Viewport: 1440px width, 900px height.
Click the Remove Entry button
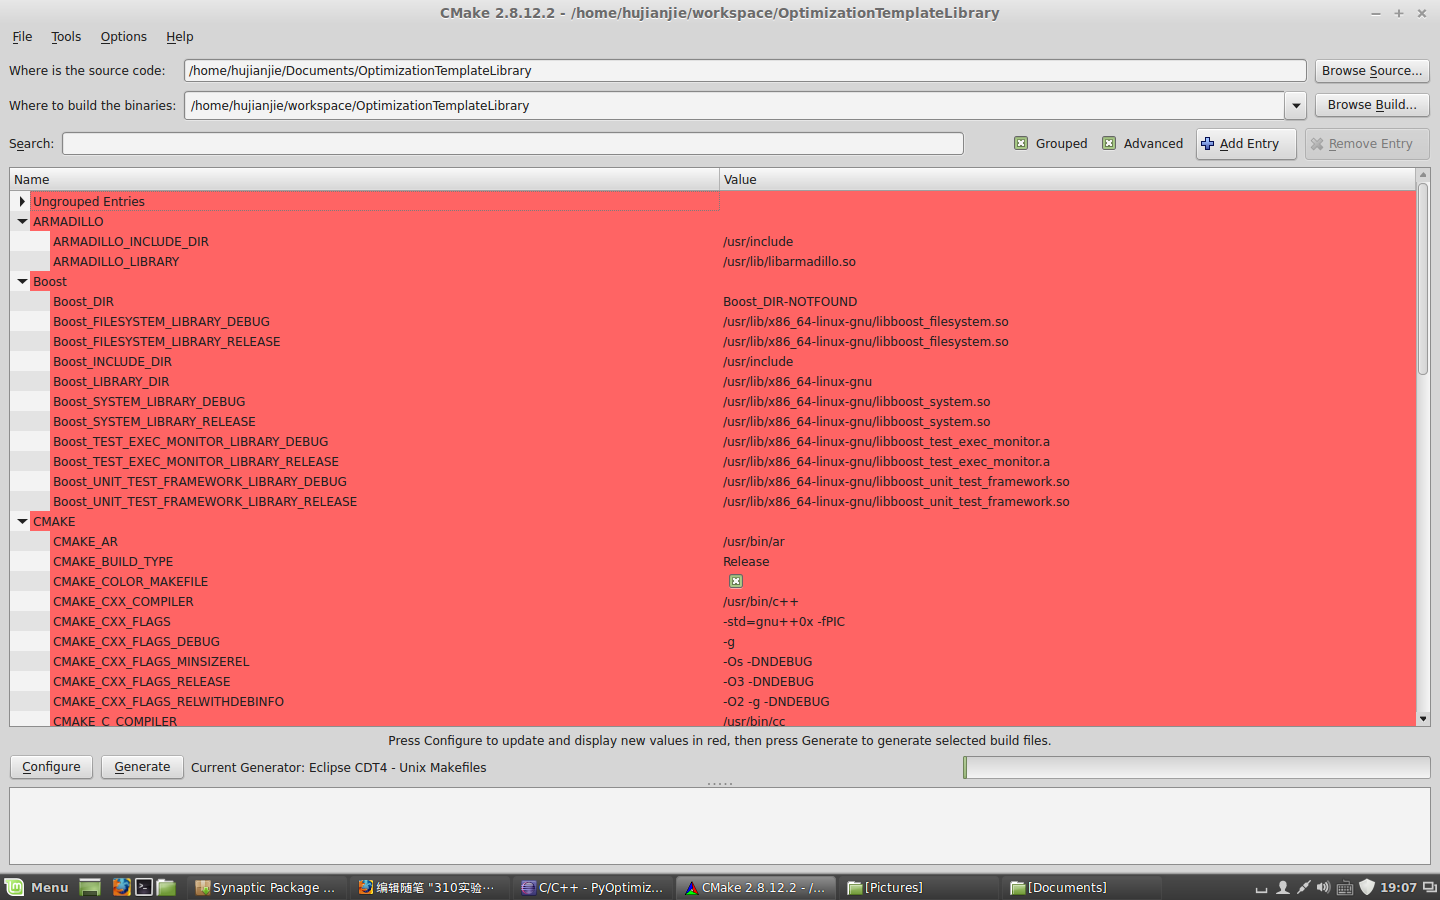coord(1367,143)
